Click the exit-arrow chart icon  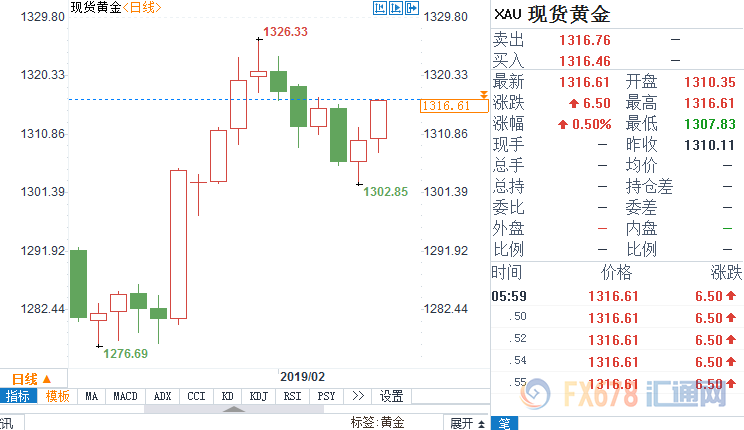[413, 8]
